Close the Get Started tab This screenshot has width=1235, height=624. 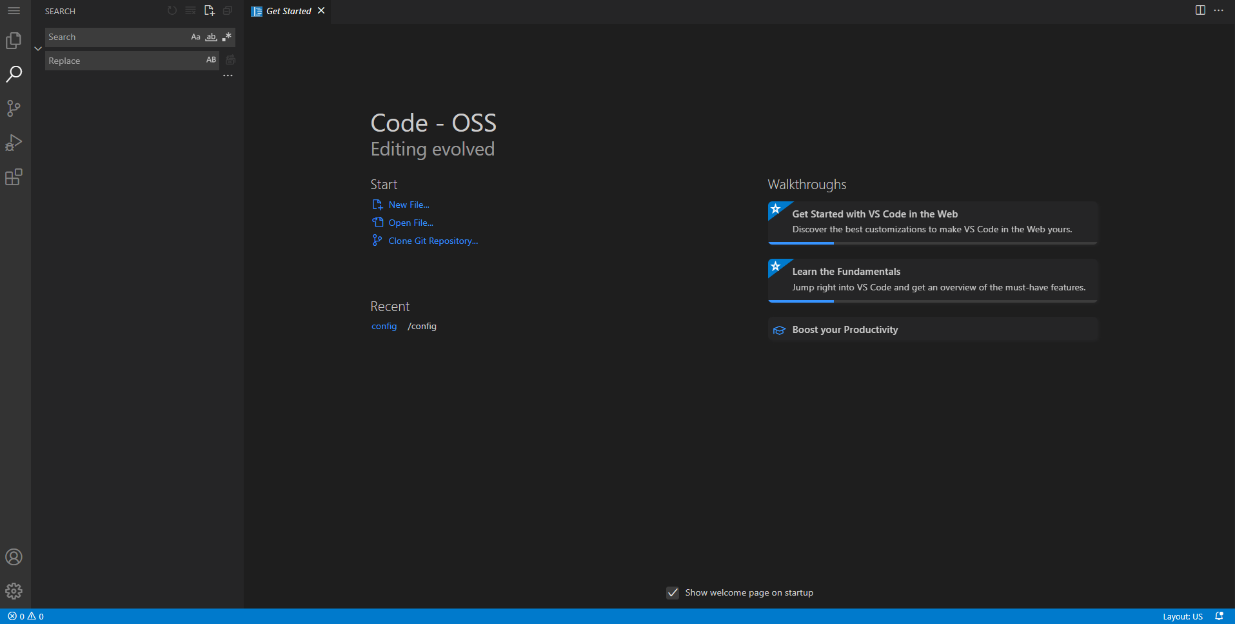(x=321, y=11)
